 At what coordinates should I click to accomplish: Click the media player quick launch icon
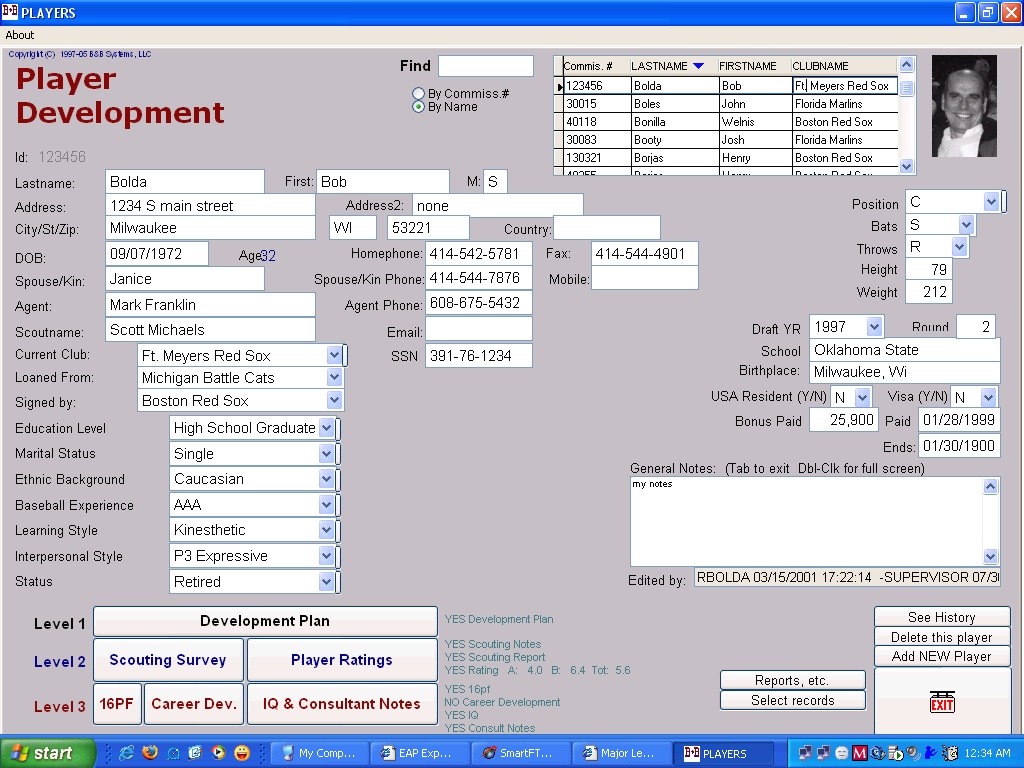[x=218, y=753]
